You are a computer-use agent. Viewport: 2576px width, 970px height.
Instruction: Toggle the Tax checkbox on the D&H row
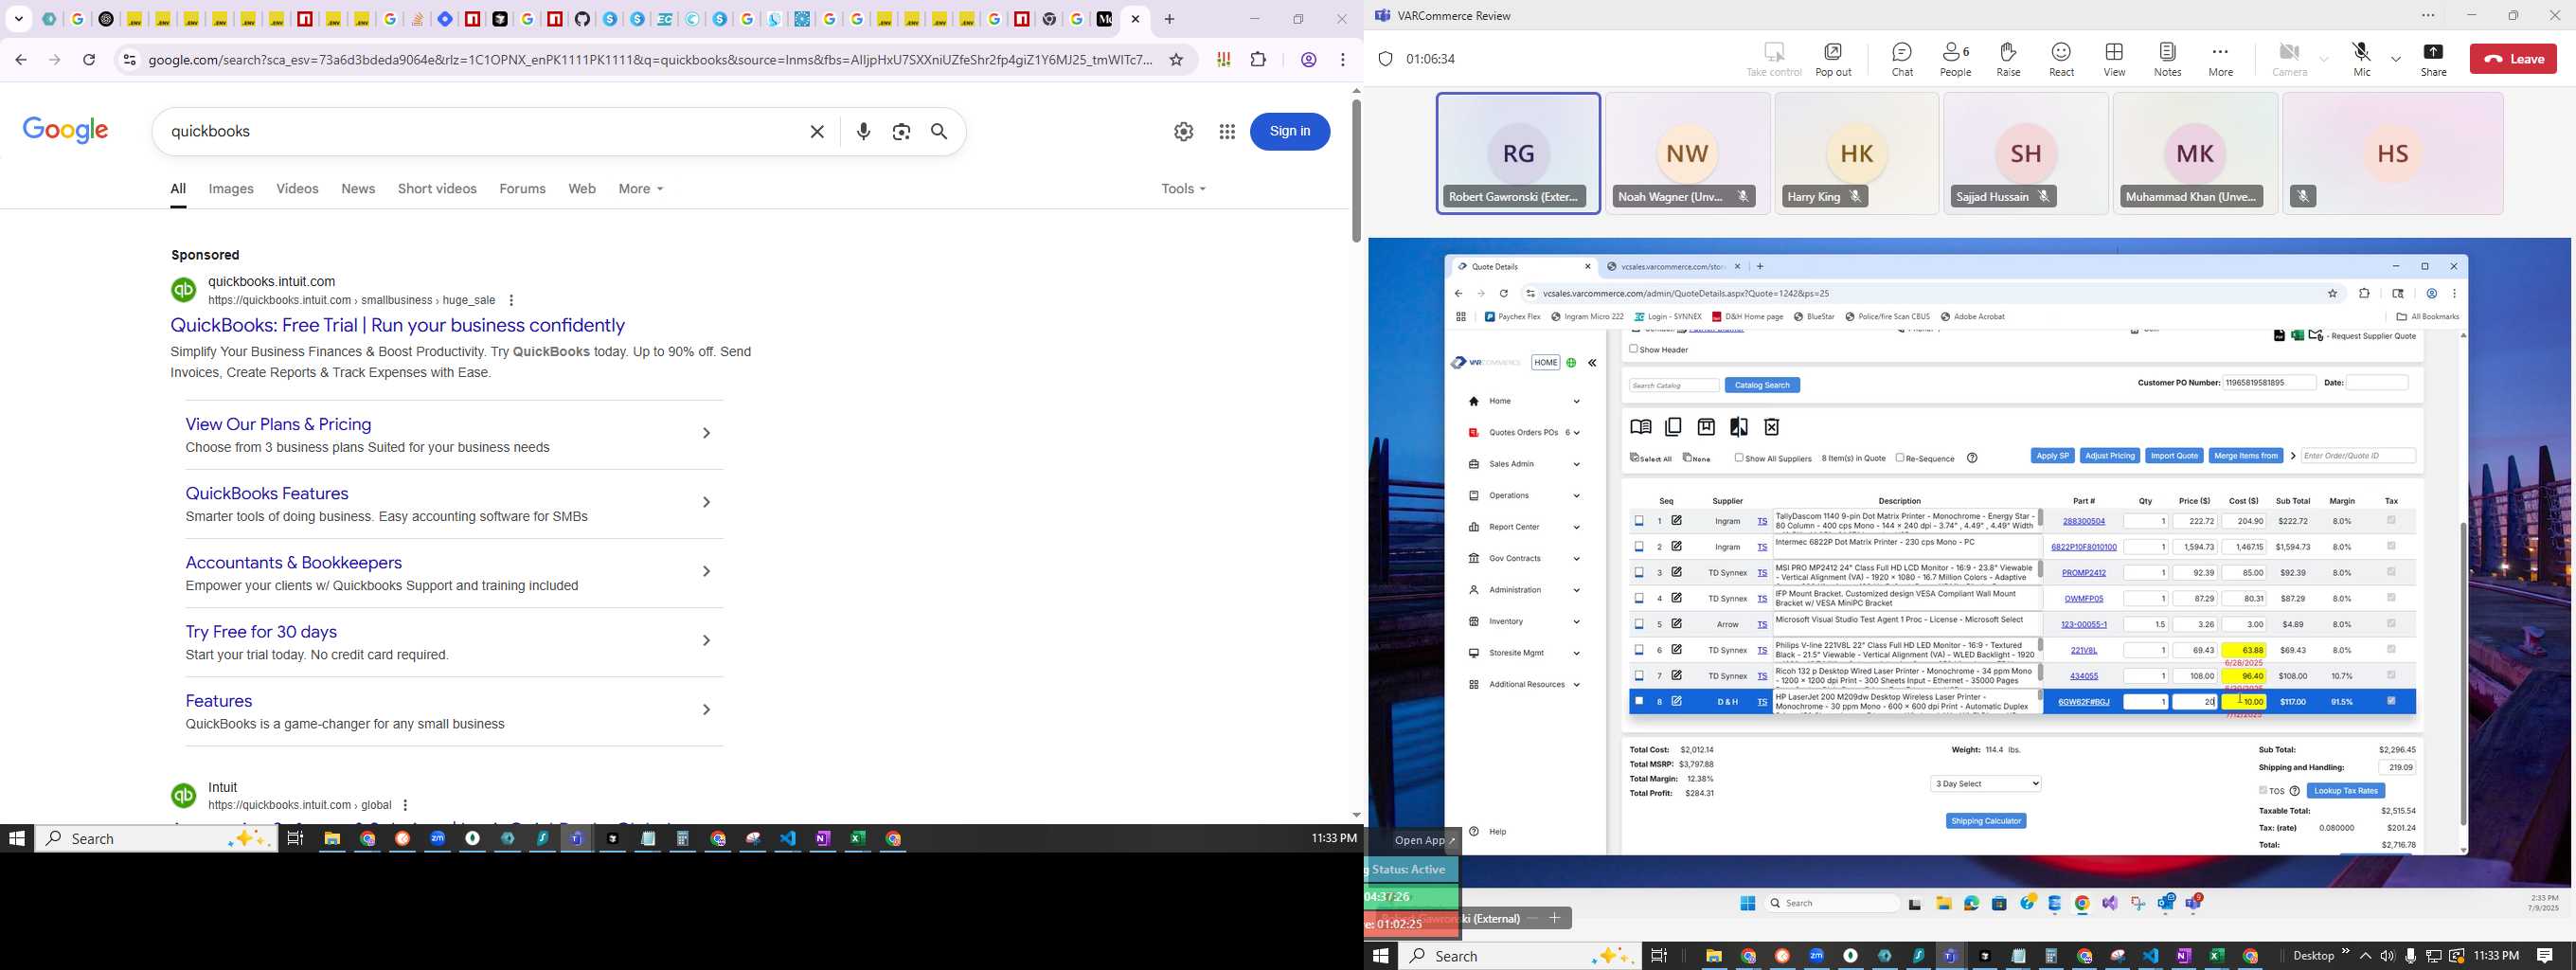coord(2391,701)
